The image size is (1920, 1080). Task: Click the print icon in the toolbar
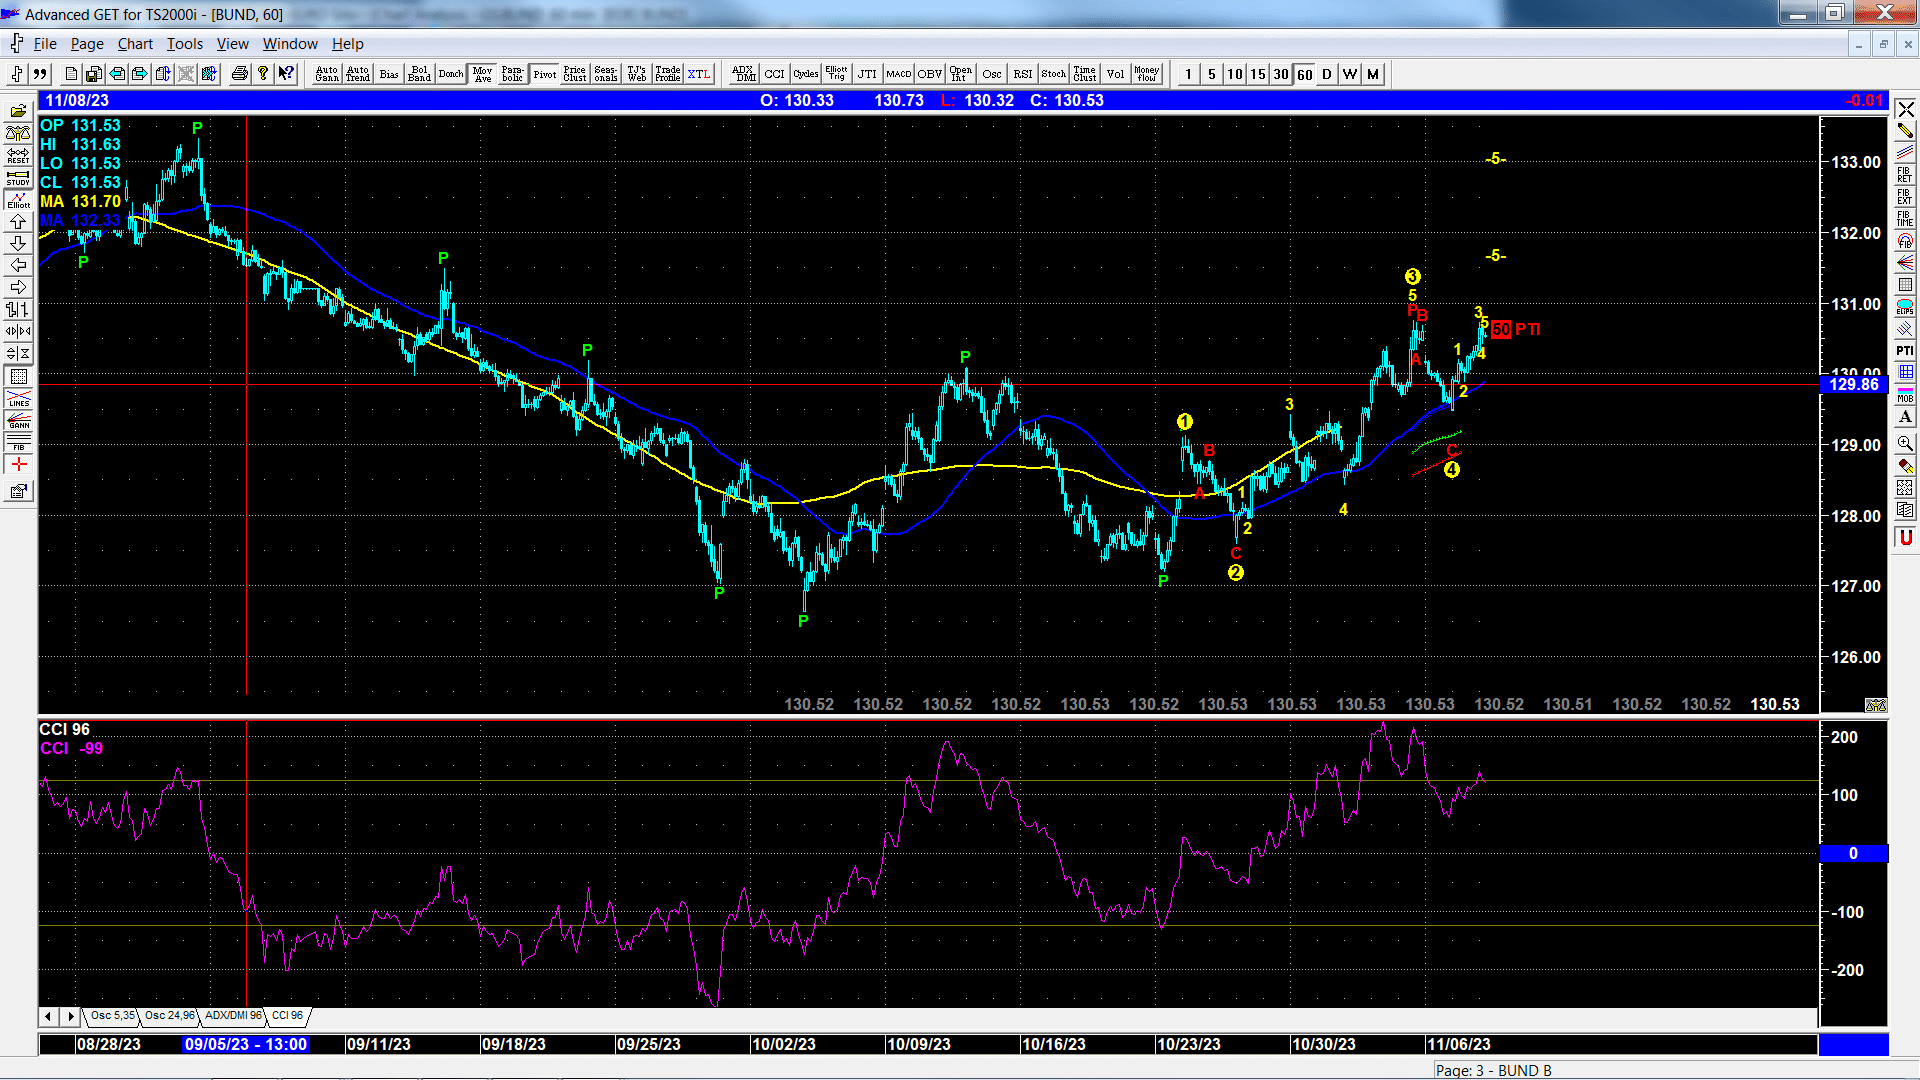click(x=240, y=74)
